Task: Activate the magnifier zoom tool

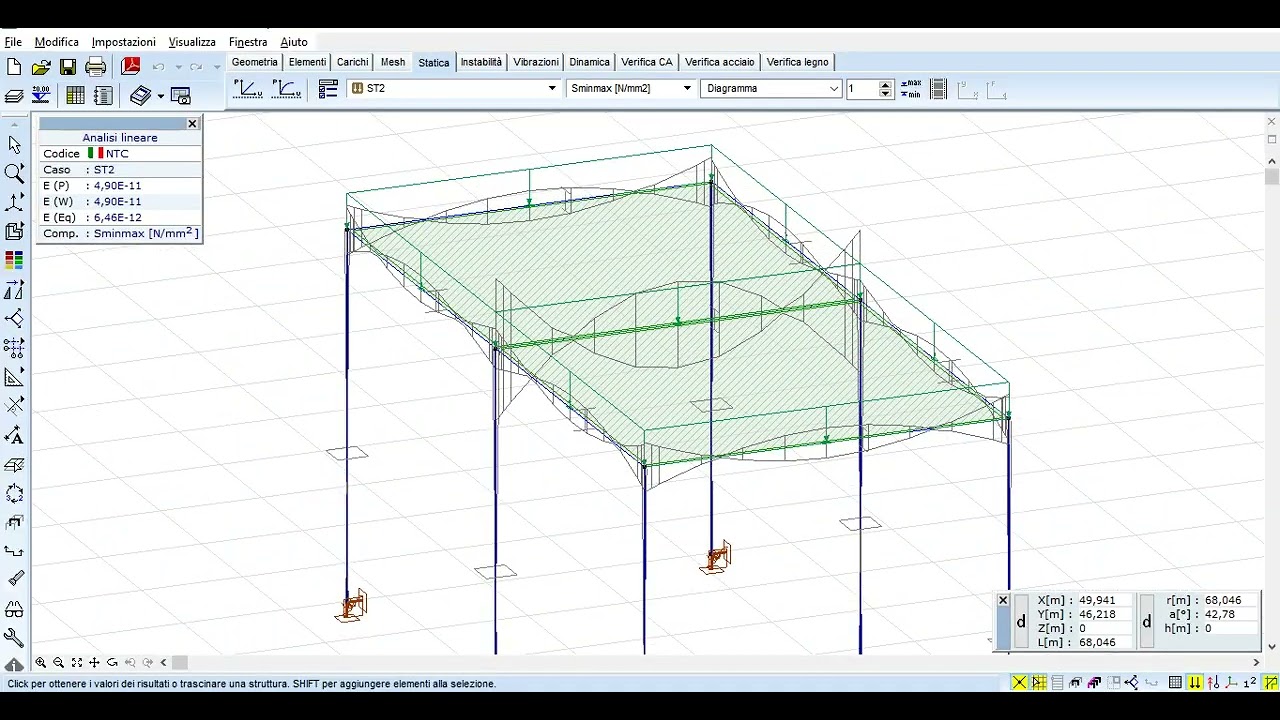Action: click(x=14, y=173)
